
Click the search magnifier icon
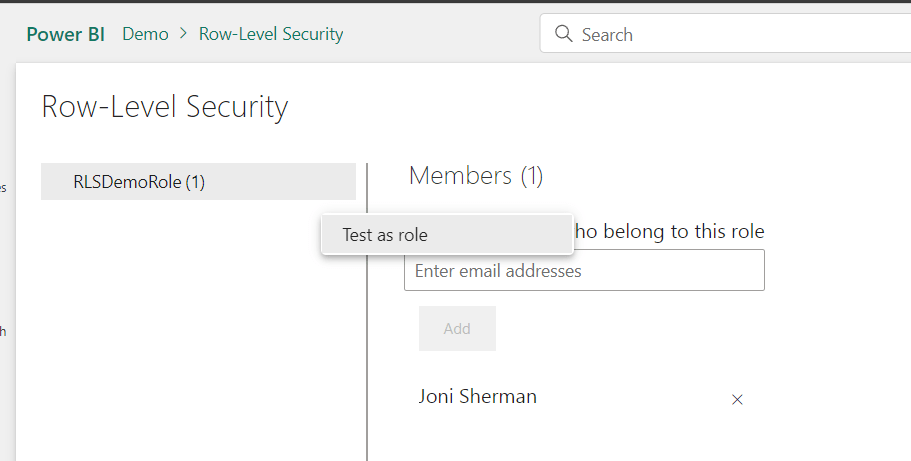click(x=563, y=34)
